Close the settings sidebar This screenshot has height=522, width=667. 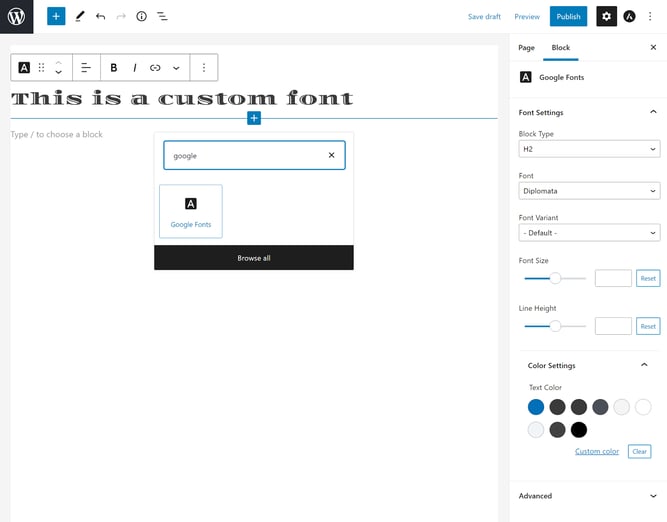click(653, 47)
